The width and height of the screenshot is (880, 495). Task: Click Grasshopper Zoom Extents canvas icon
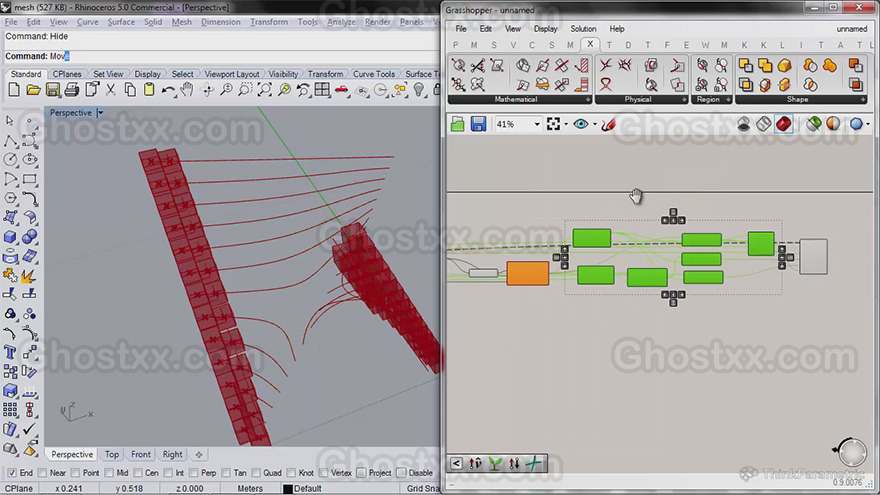point(553,124)
